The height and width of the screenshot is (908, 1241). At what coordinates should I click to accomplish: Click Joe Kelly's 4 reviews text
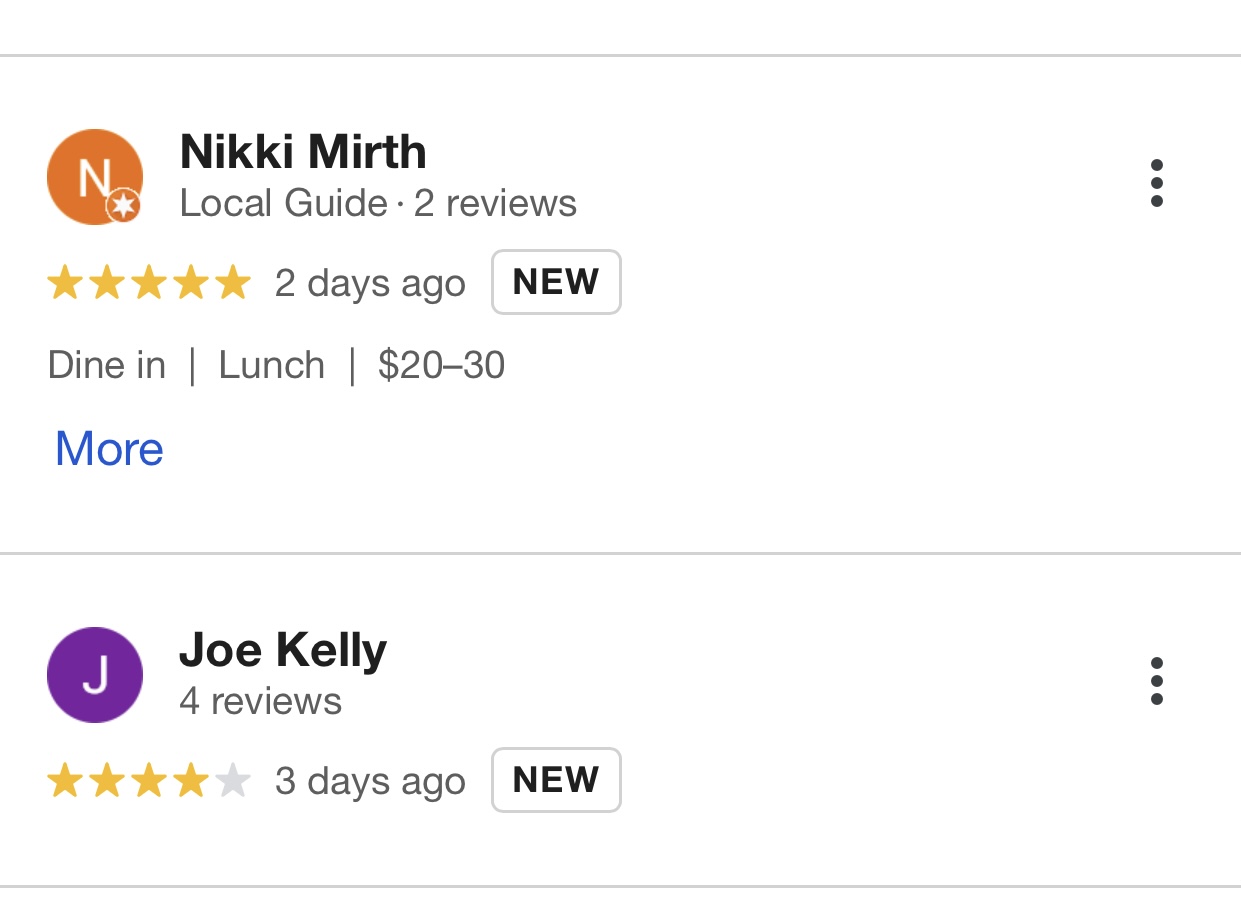tap(260, 702)
